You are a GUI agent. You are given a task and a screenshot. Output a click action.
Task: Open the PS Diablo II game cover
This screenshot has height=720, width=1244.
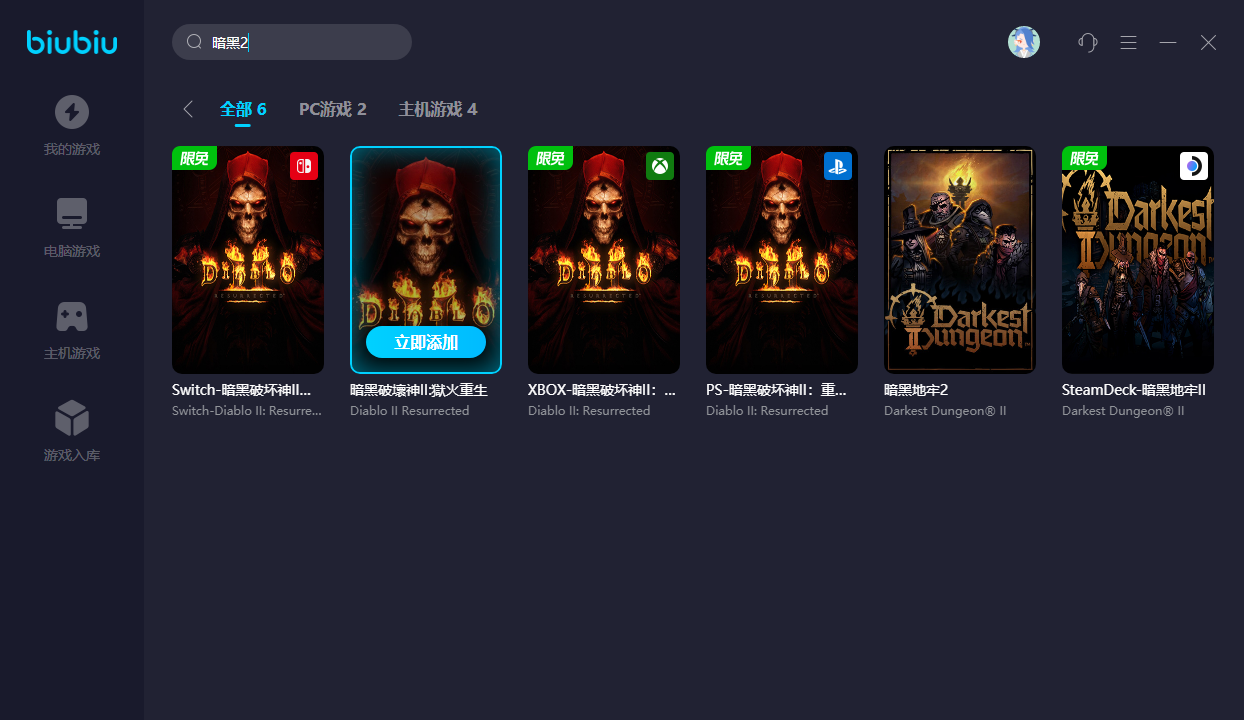click(x=782, y=260)
